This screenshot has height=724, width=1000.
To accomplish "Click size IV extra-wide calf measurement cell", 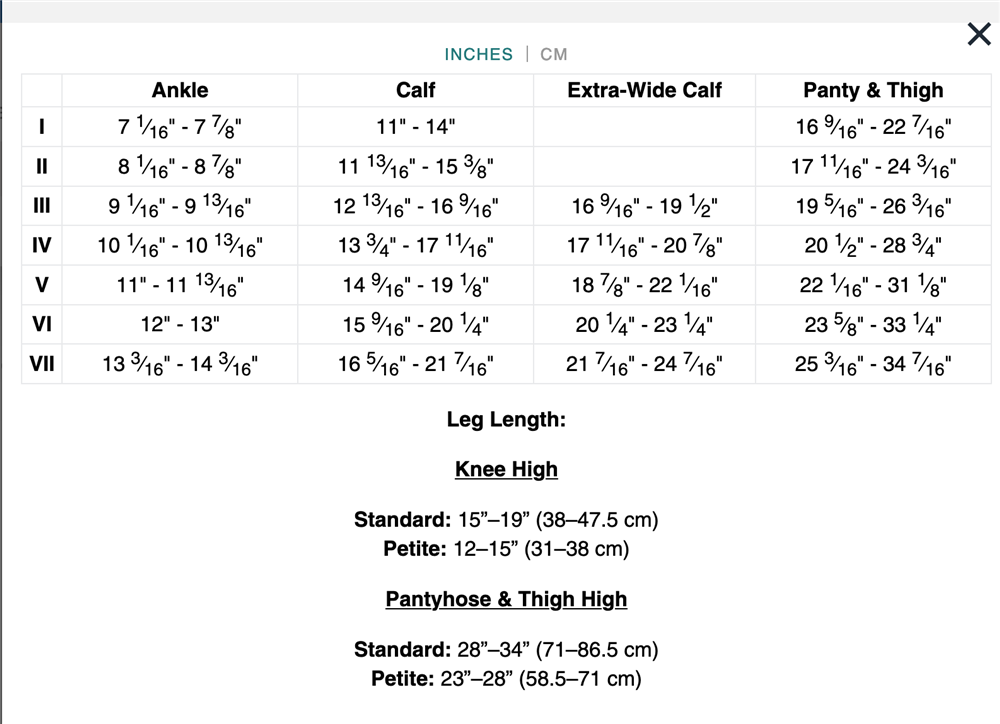I will tap(644, 246).
